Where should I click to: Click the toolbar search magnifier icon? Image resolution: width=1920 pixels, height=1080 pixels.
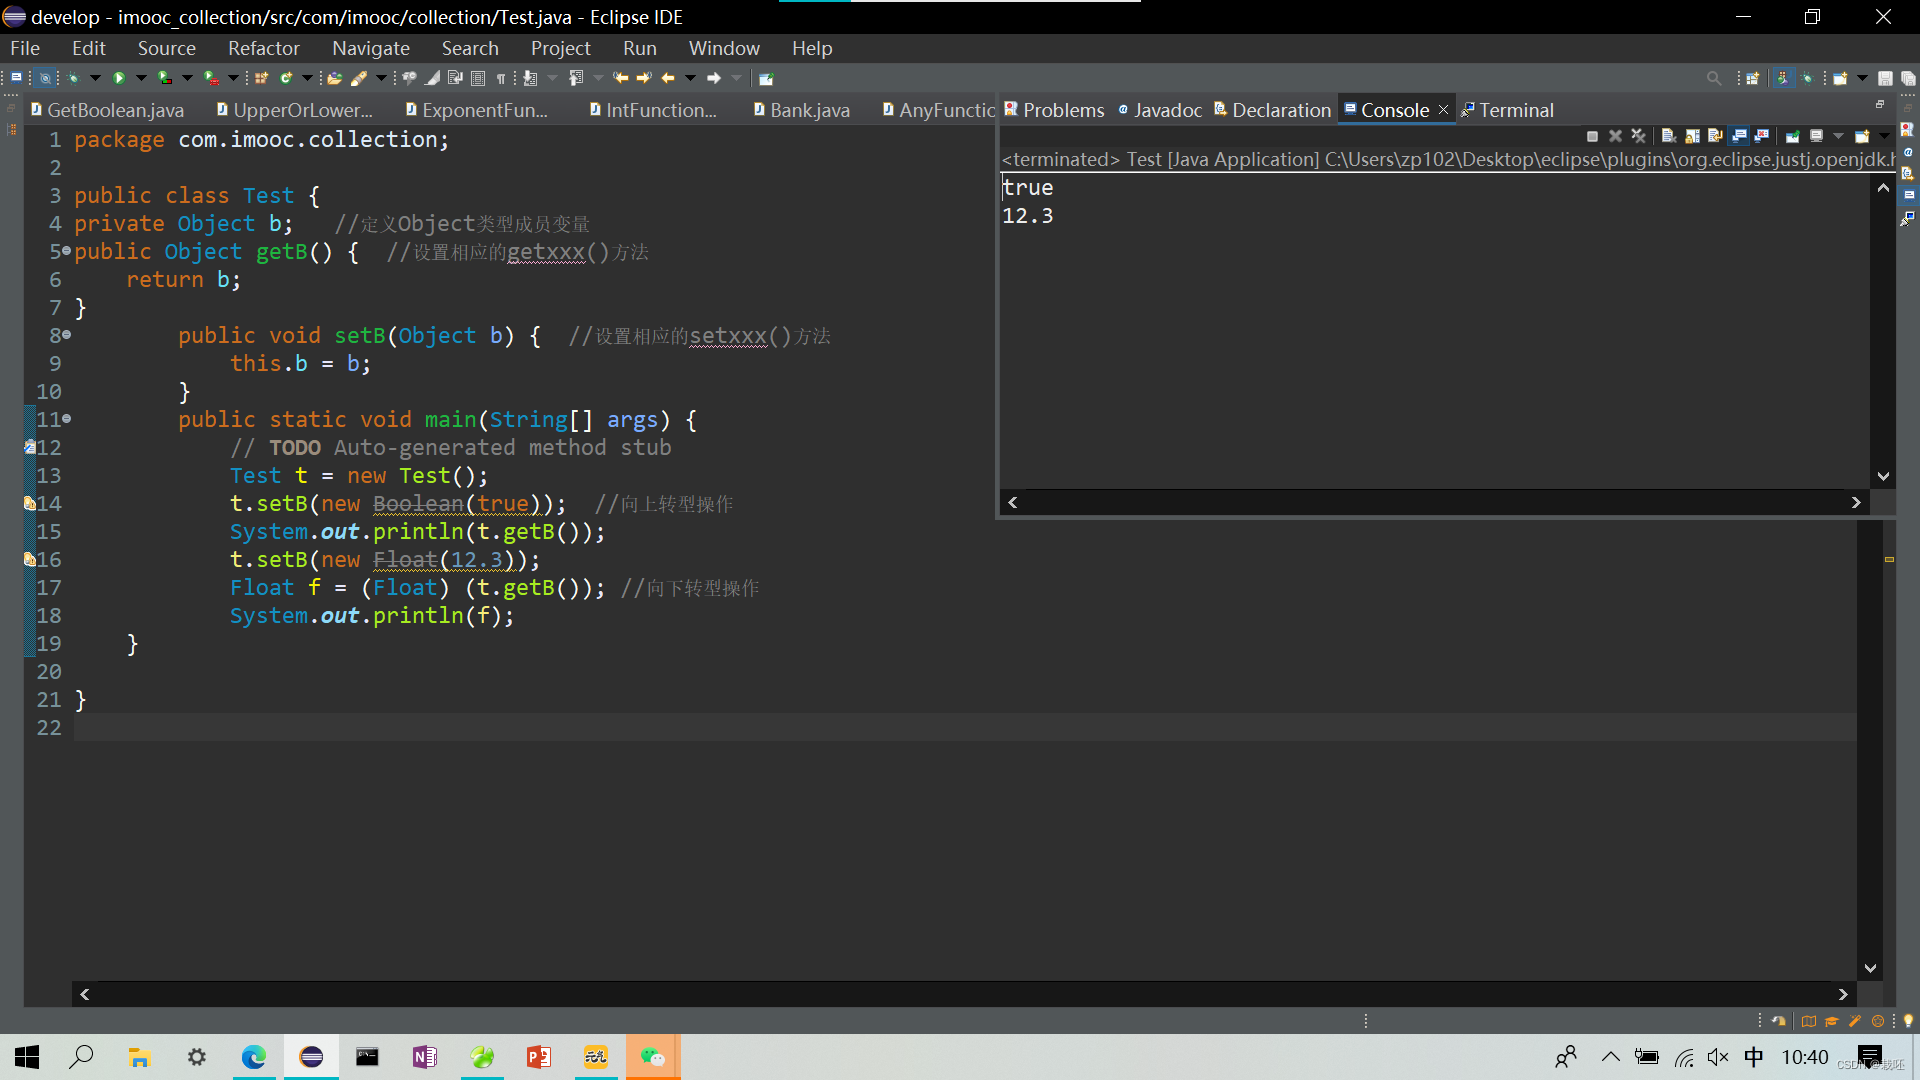click(1714, 78)
